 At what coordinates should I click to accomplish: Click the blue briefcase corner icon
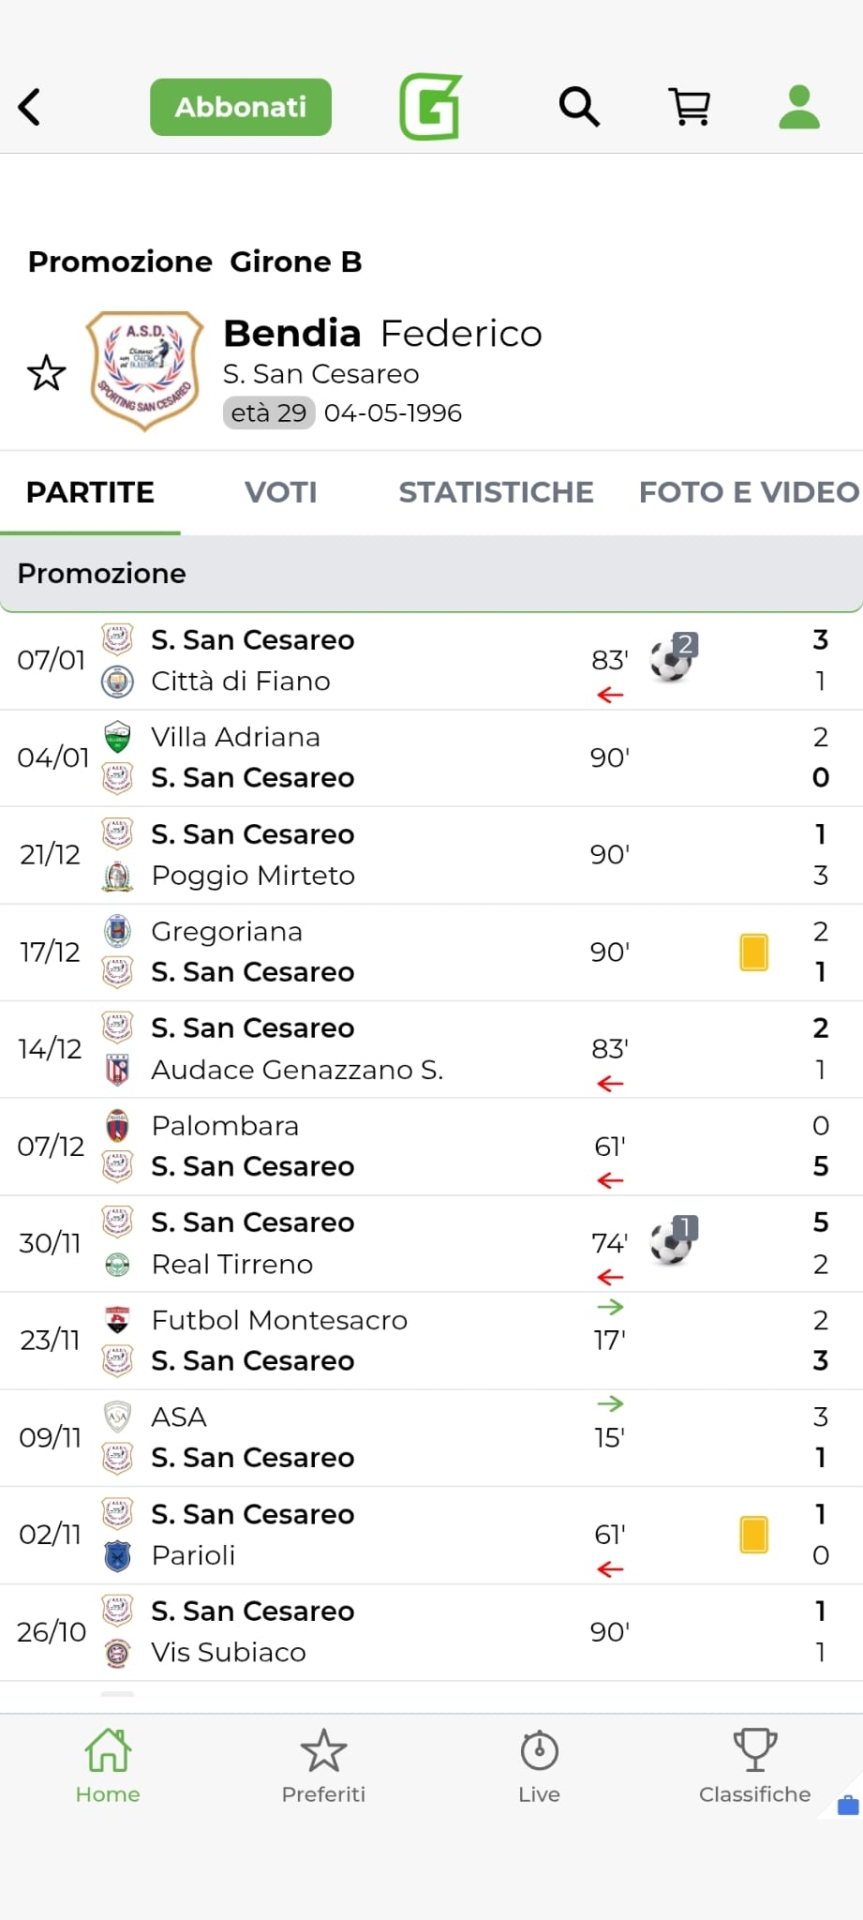tap(848, 1805)
